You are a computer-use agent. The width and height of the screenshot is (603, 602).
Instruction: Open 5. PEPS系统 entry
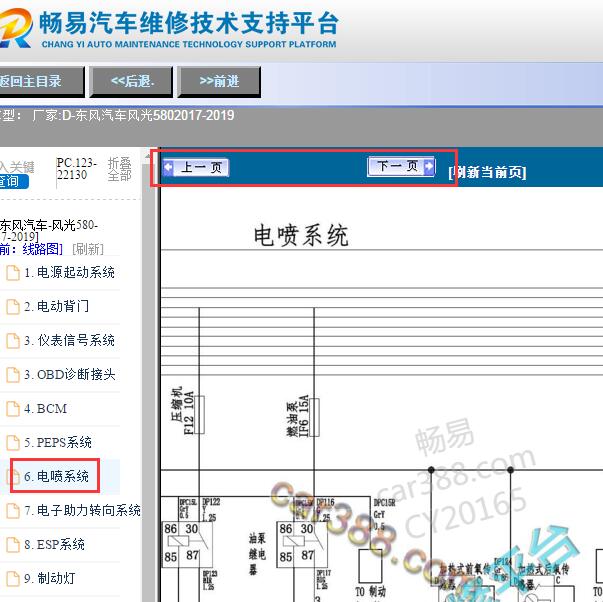click(x=58, y=442)
